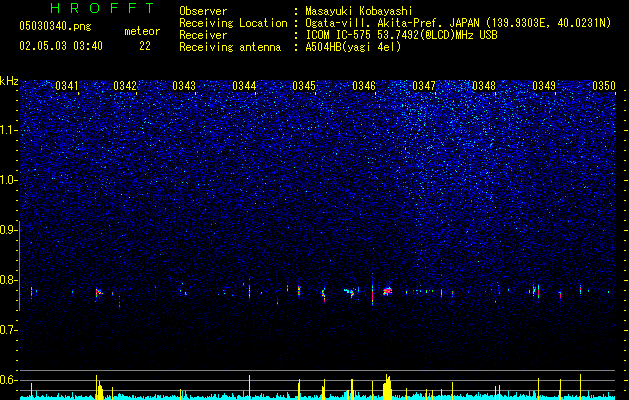Click the 0343 time marker
This screenshot has width=629, height=400.
(184, 86)
